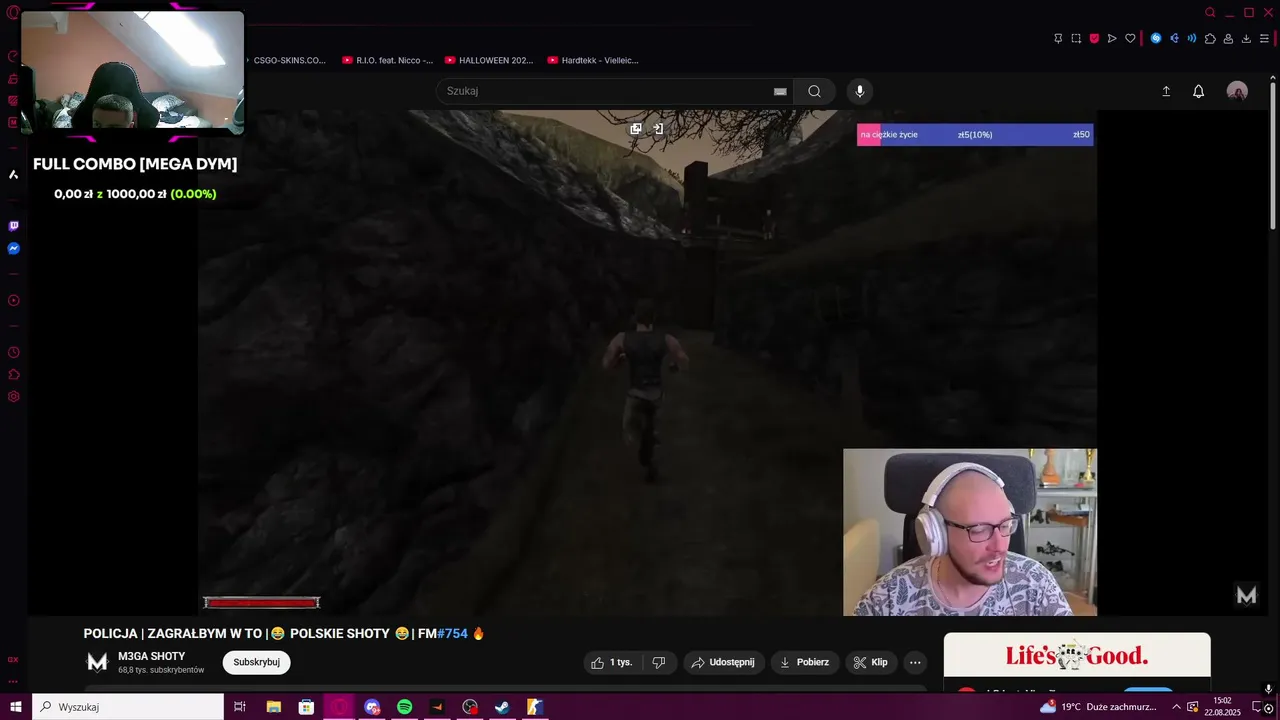This screenshot has width=1280, height=720.
Task: Click the microphone overlay icon above the taskbar
Action: 1269,689
